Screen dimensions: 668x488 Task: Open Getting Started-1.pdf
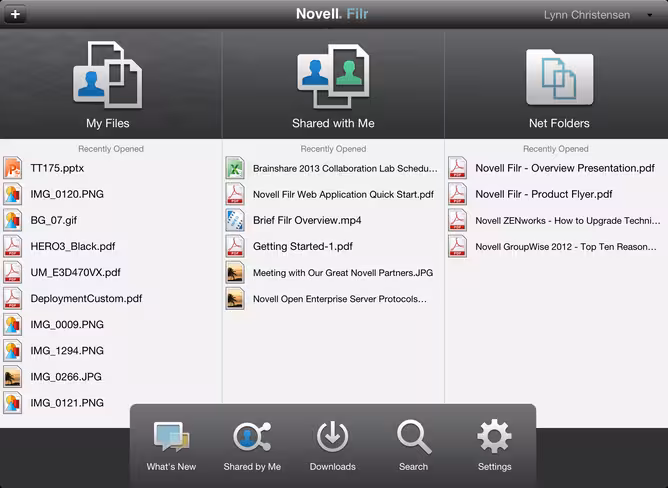click(x=303, y=247)
